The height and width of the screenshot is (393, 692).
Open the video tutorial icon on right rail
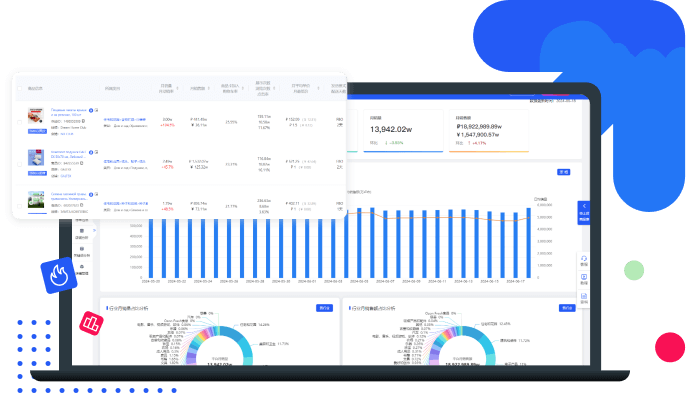(x=583, y=279)
